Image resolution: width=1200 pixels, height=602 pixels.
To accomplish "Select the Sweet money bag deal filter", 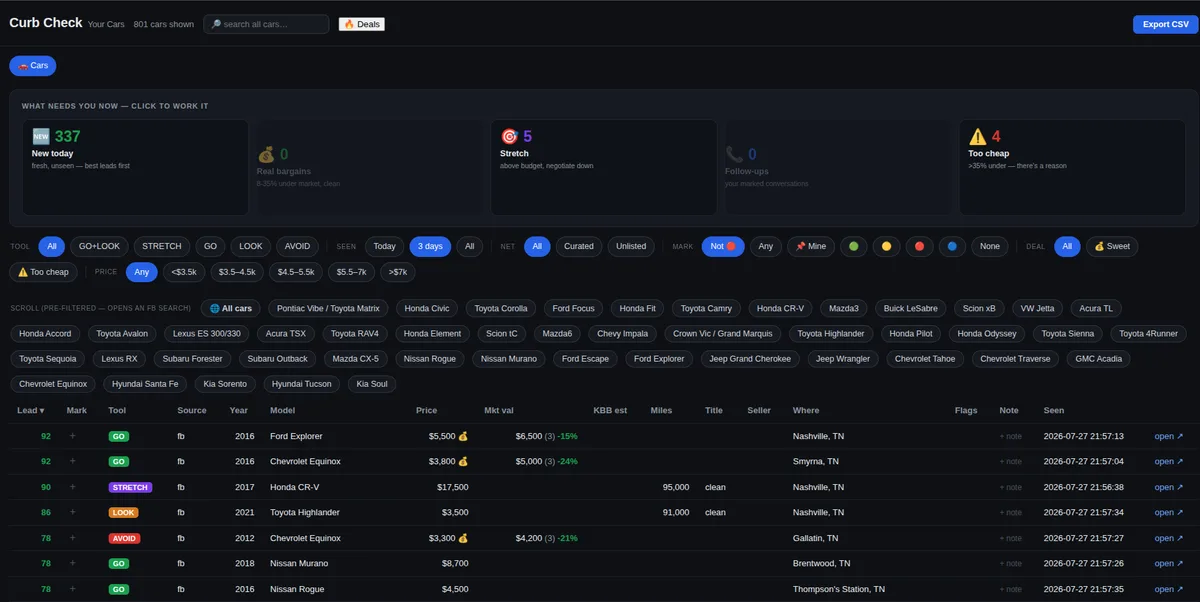I will pyautogui.click(x=1112, y=246).
